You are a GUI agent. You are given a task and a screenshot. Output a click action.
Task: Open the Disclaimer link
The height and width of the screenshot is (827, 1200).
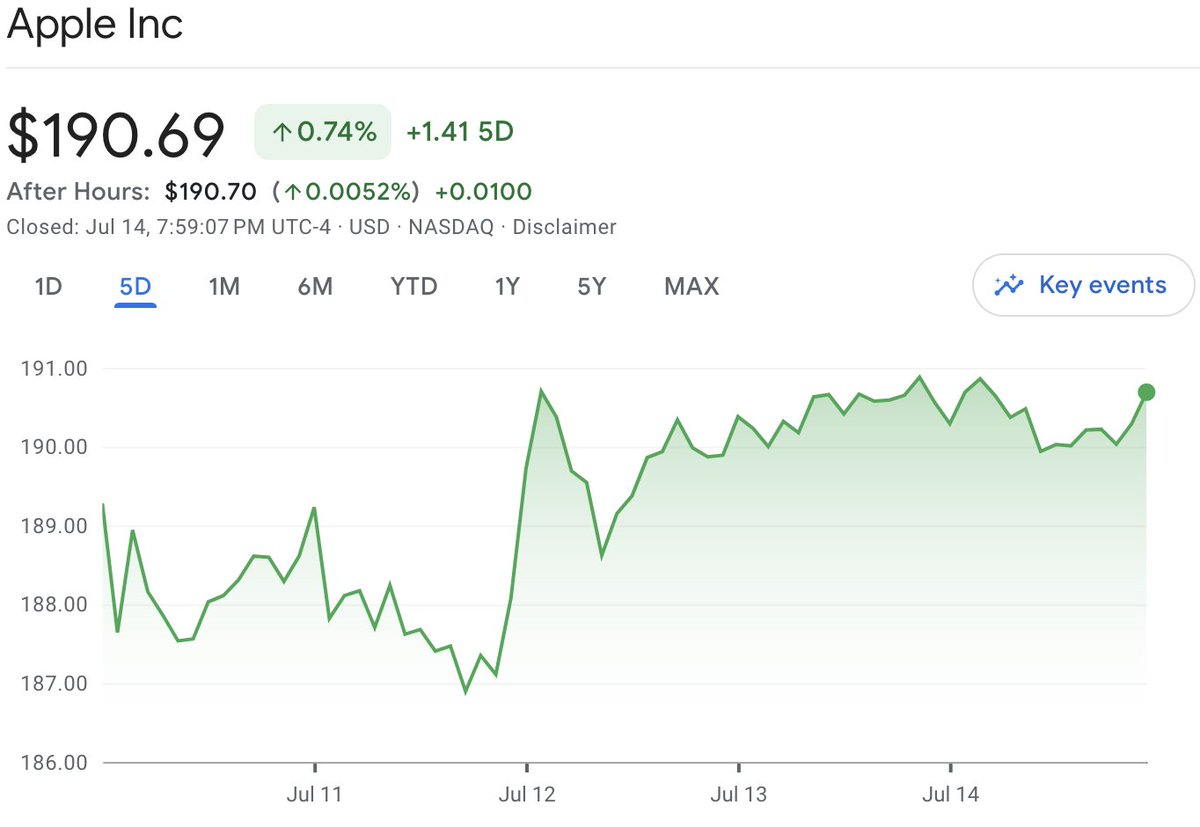coord(564,227)
